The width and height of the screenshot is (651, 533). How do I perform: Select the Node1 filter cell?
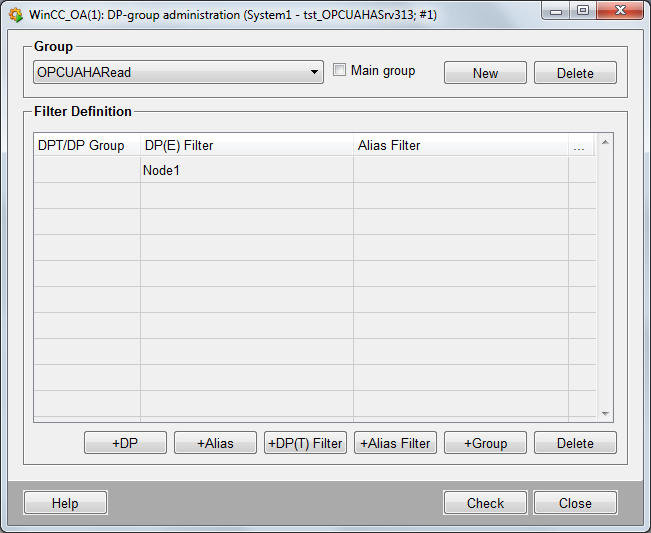click(x=247, y=170)
